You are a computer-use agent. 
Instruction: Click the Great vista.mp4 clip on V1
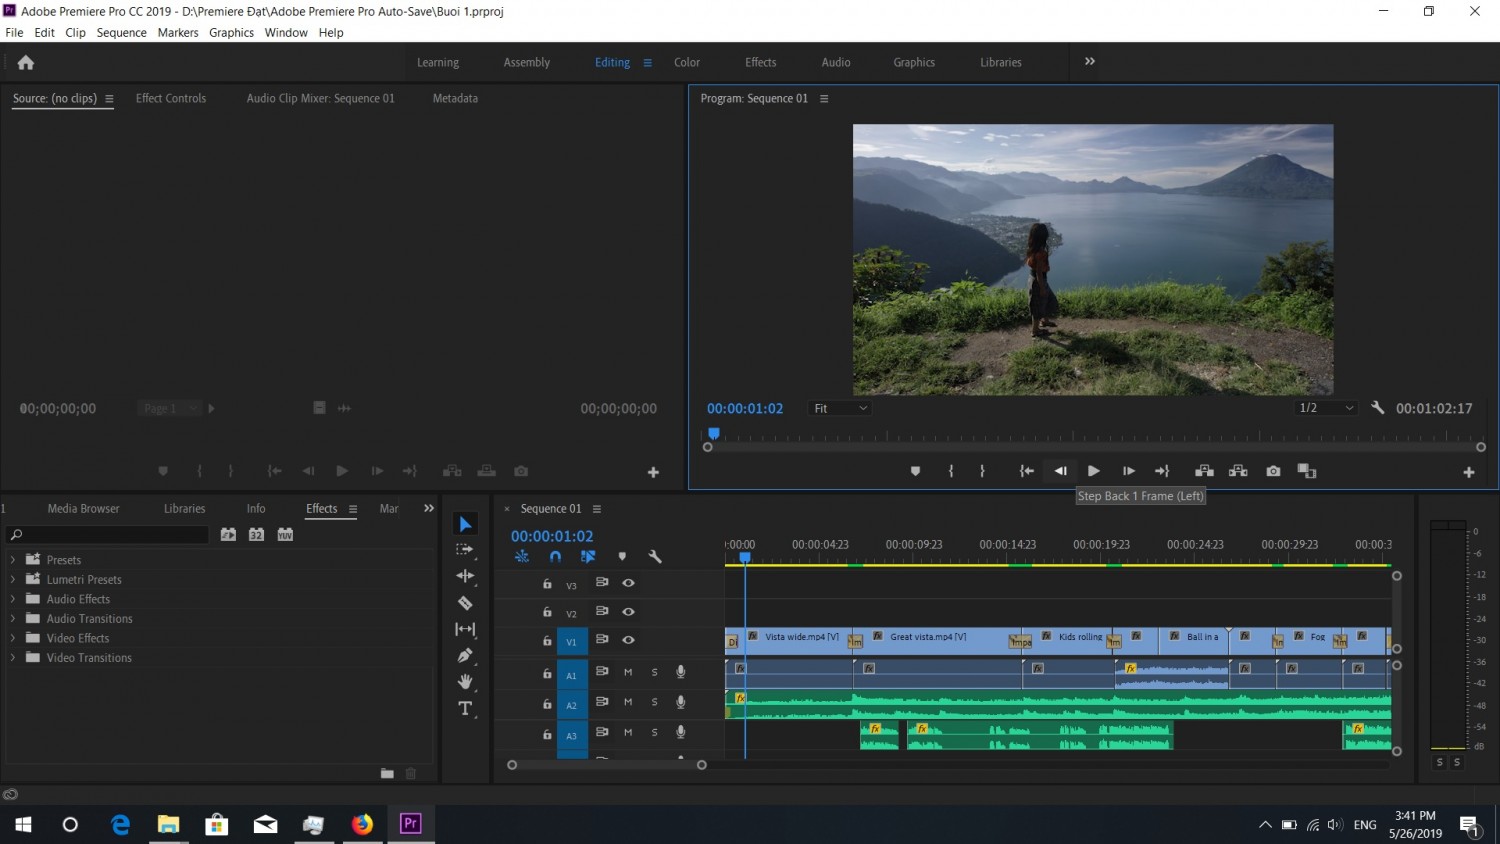point(938,640)
